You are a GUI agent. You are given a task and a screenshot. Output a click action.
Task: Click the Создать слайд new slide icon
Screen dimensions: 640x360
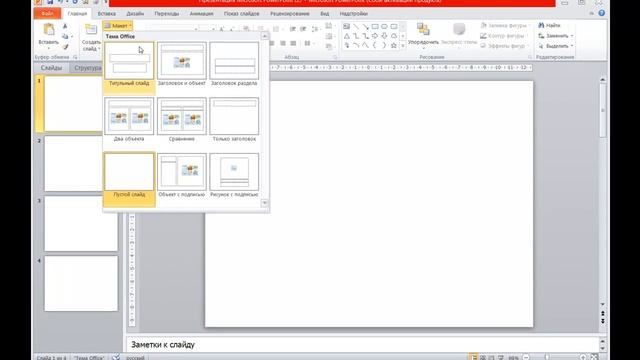pos(91,29)
